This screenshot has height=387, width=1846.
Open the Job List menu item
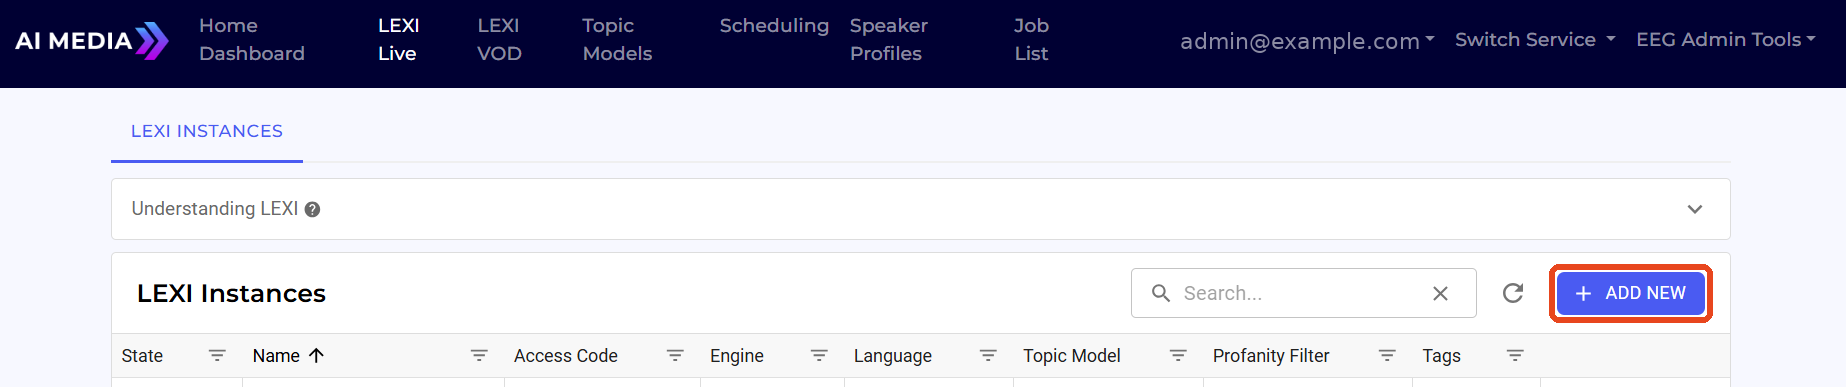[1031, 40]
